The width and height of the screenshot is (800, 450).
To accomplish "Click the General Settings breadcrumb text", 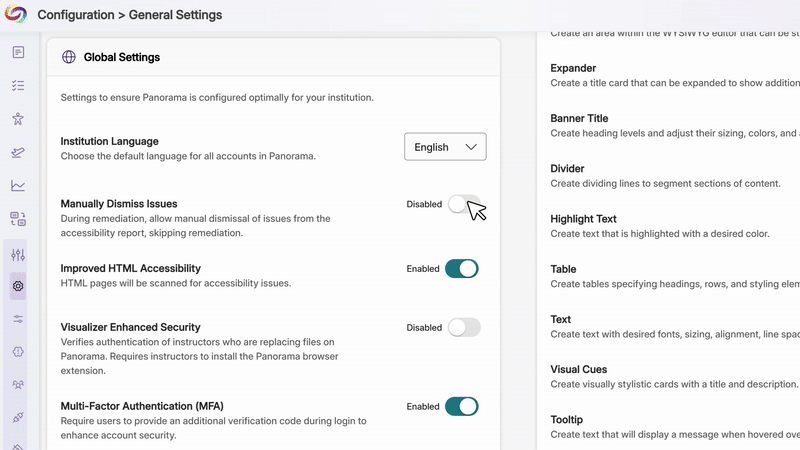I will (176, 15).
